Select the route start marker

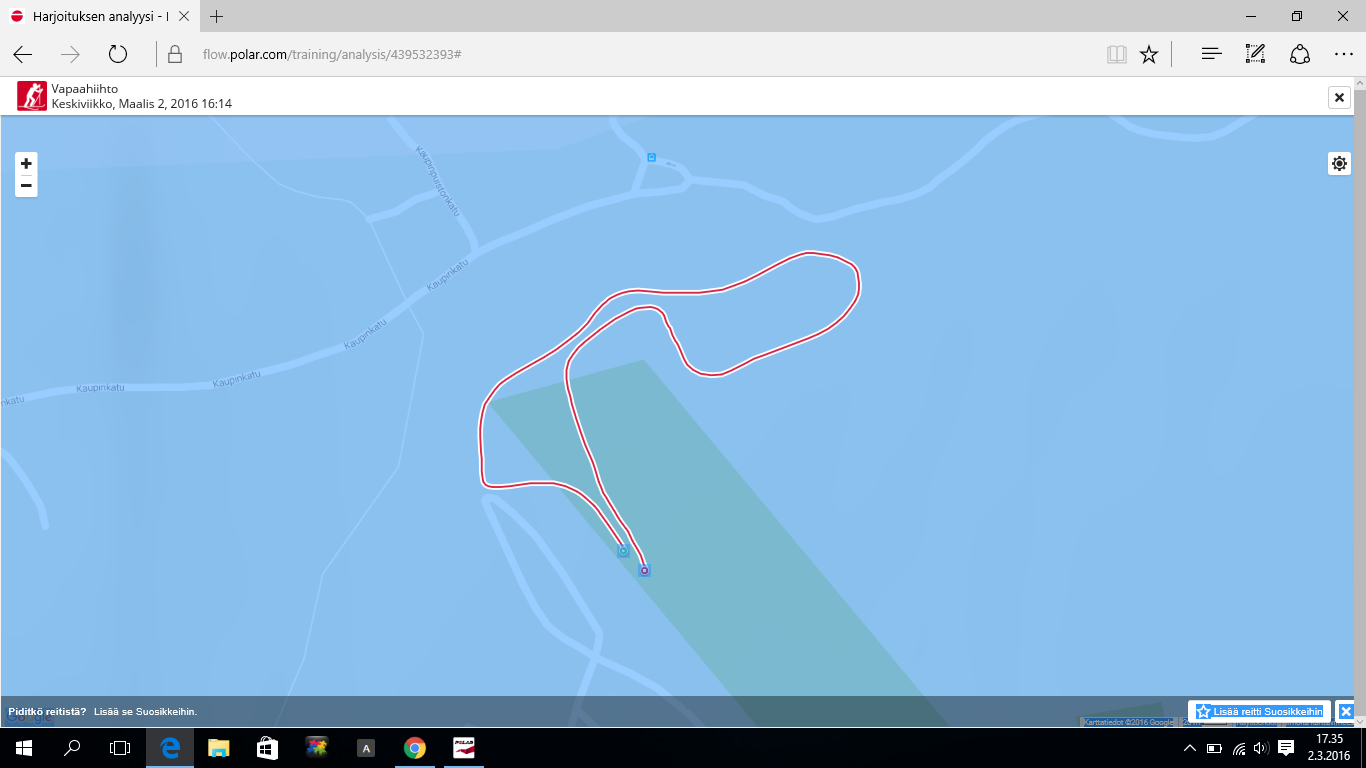(x=623, y=551)
